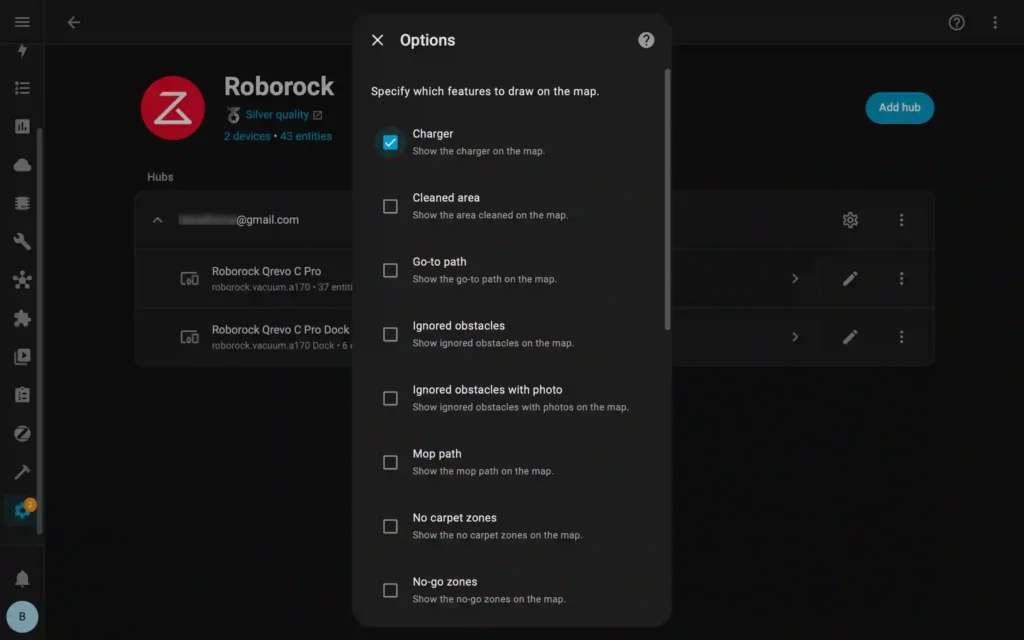The width and height of the screenshot is (1024, 640).
Task: Open the top-right three-dot overflow menu
Action: pyautogui.click(x=995, y=21)
